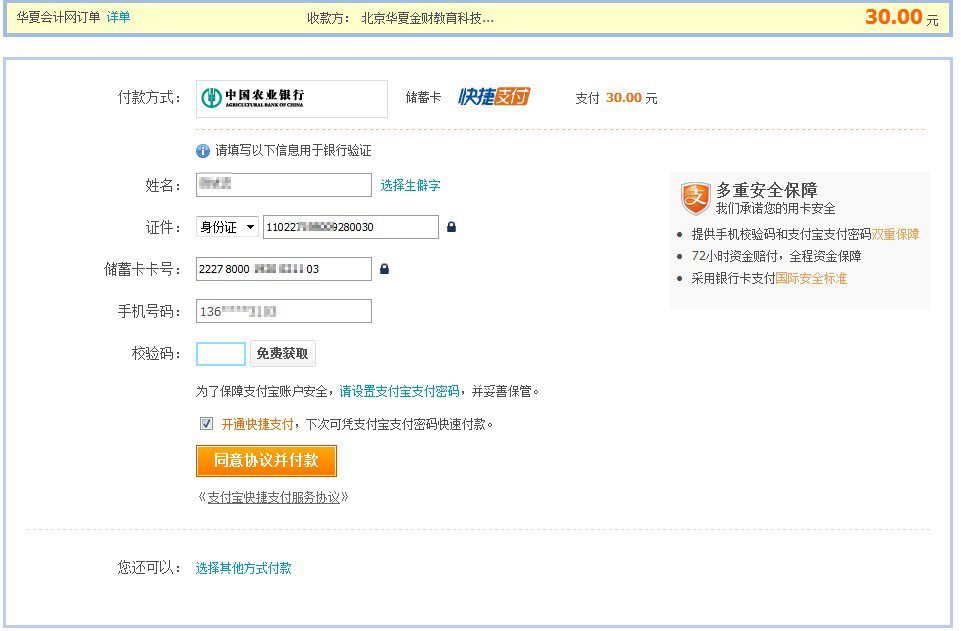Click the 华夏会计网订单 order title
The width and height of the screenshot is (961, 631).
point(58,17)
